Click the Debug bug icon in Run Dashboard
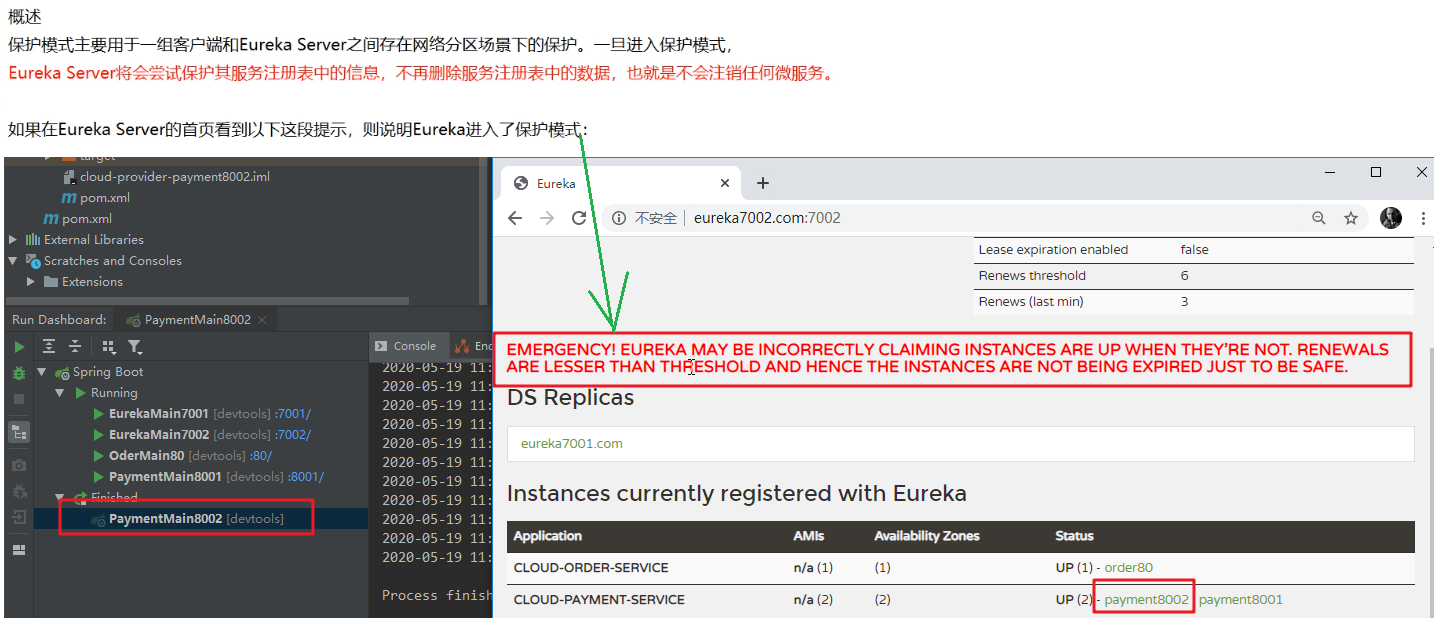The width and height of the screenshot is (1447, 621). (19, 372)
